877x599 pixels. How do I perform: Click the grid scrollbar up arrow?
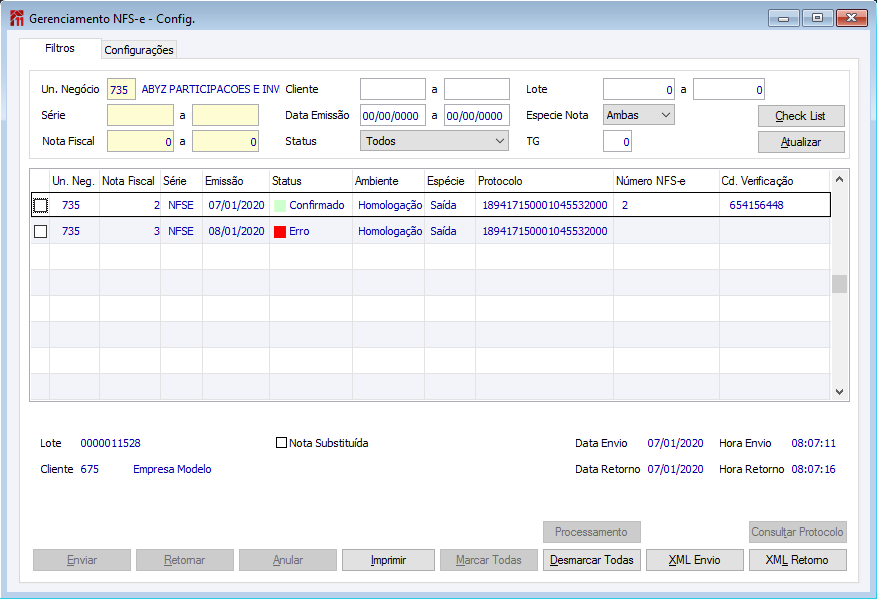click(x=839, y=180)
